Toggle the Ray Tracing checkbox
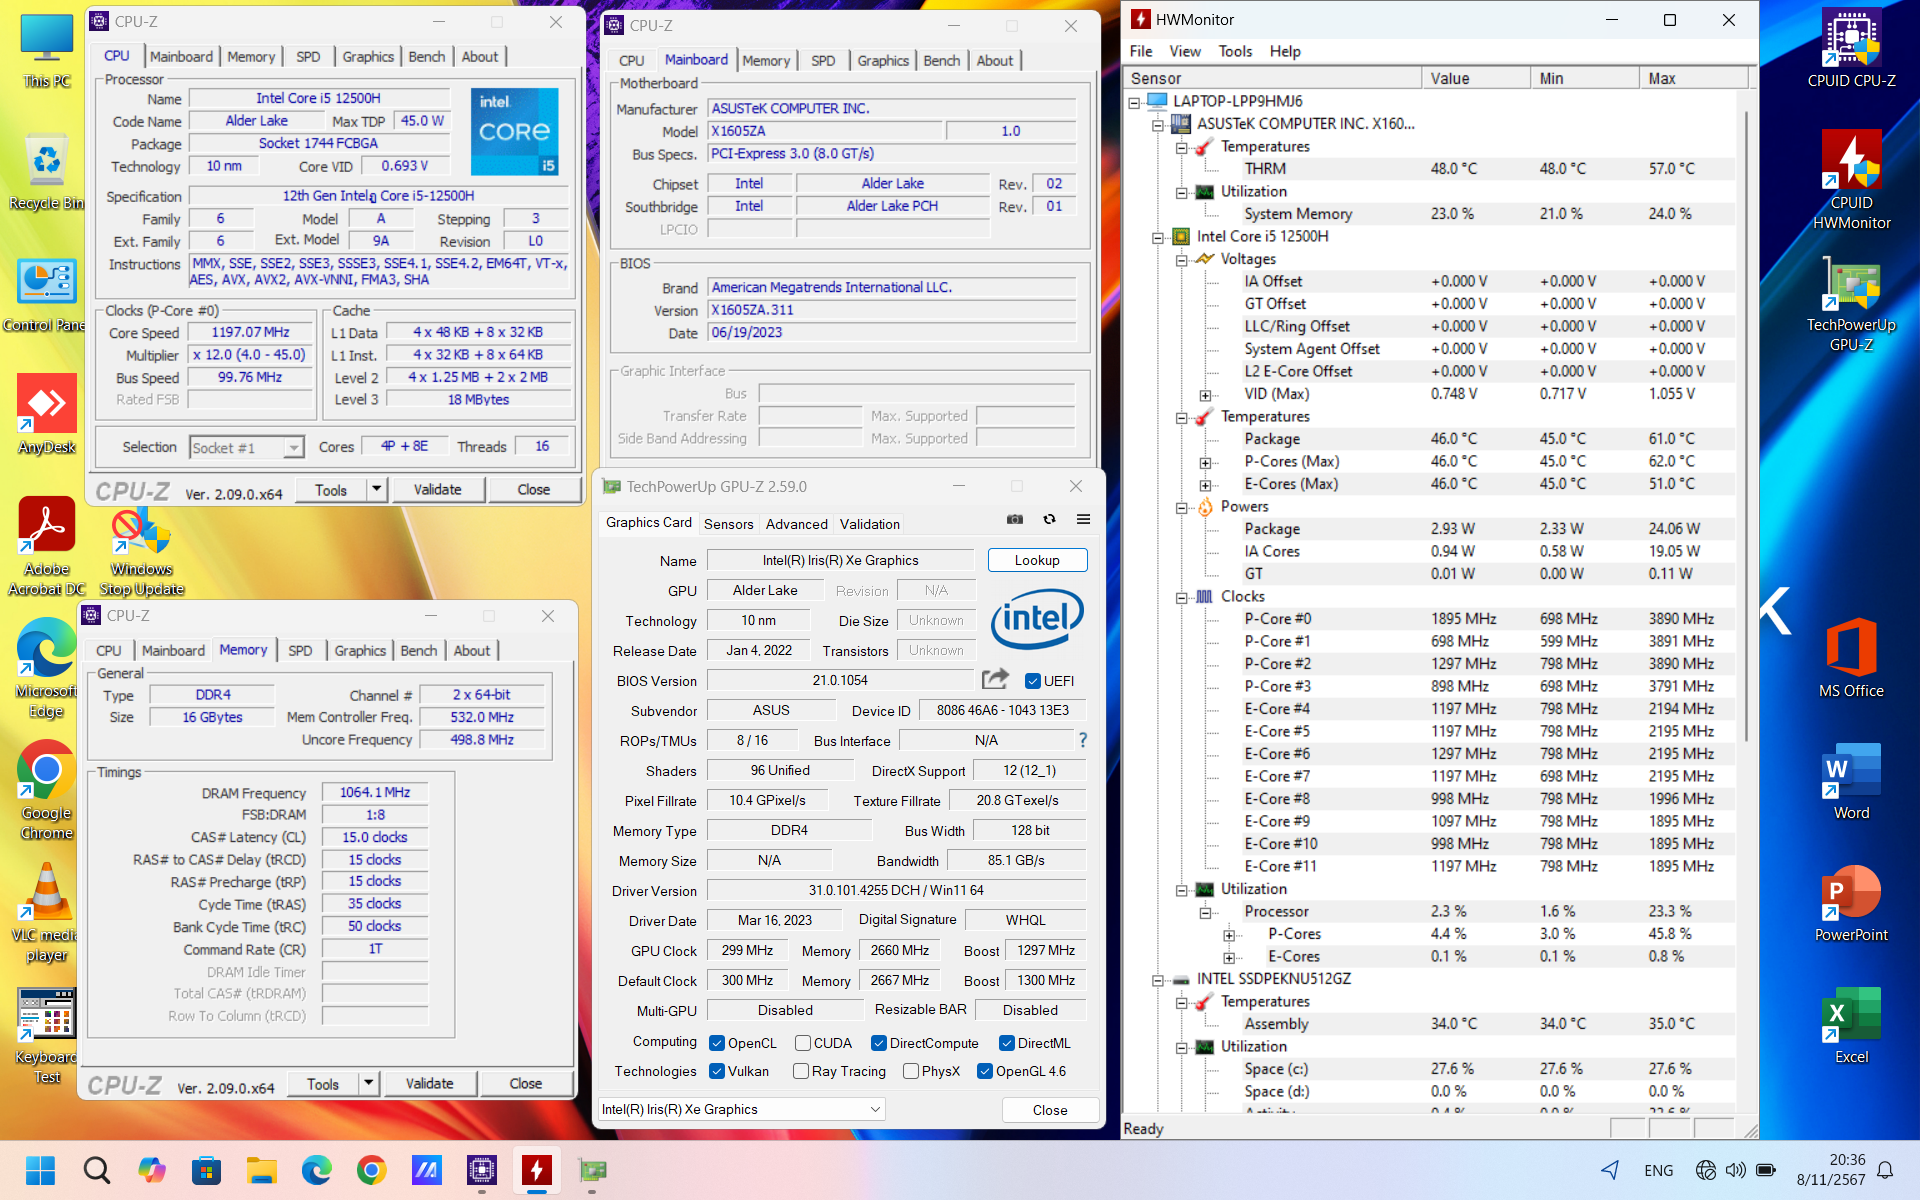1920x1200 pixels. coord(801,1071)
